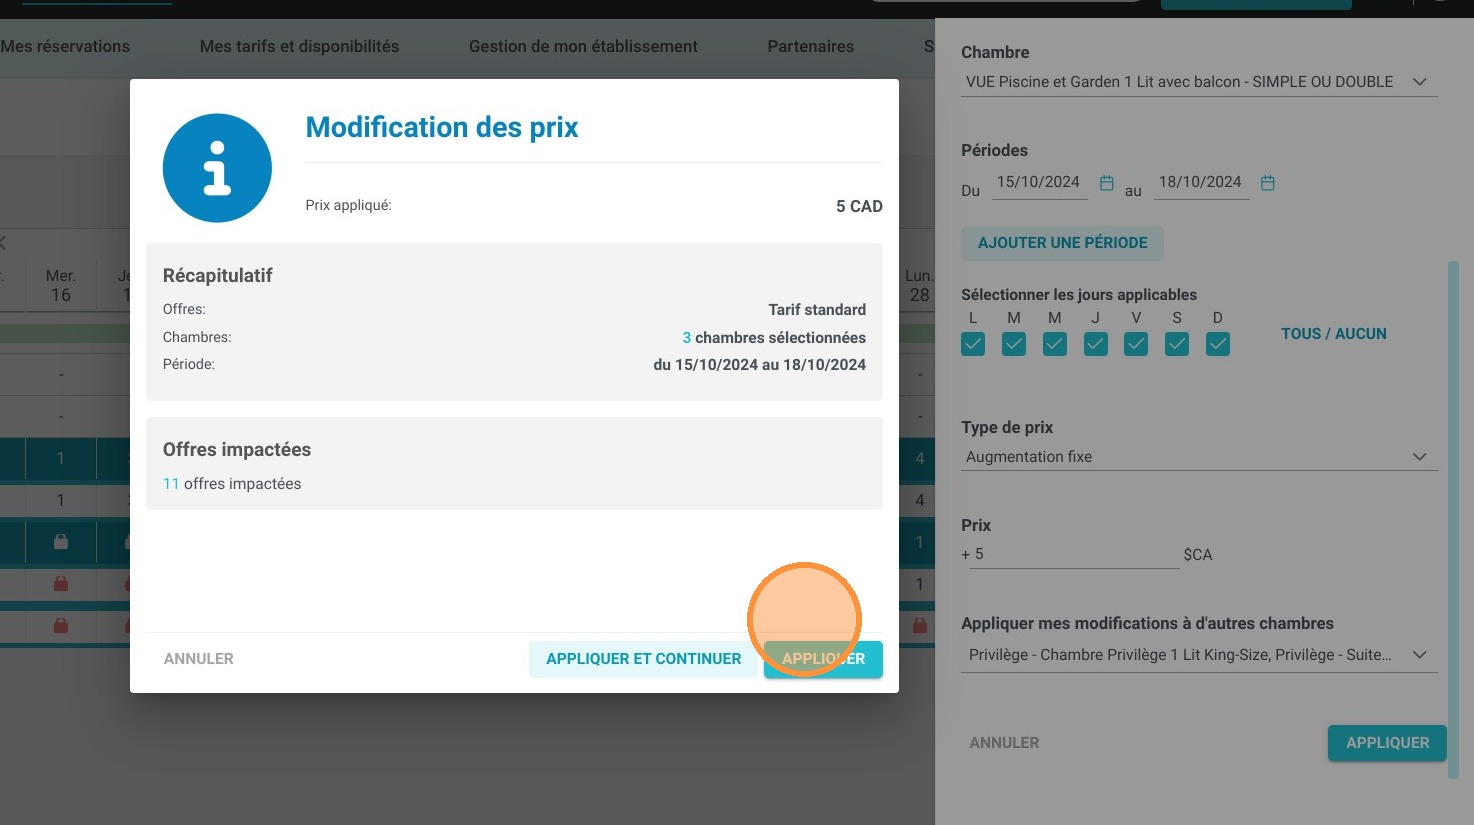Click Annuler in the price modification dialog
Screen dimensions: 1474x825
pos(199,659)
